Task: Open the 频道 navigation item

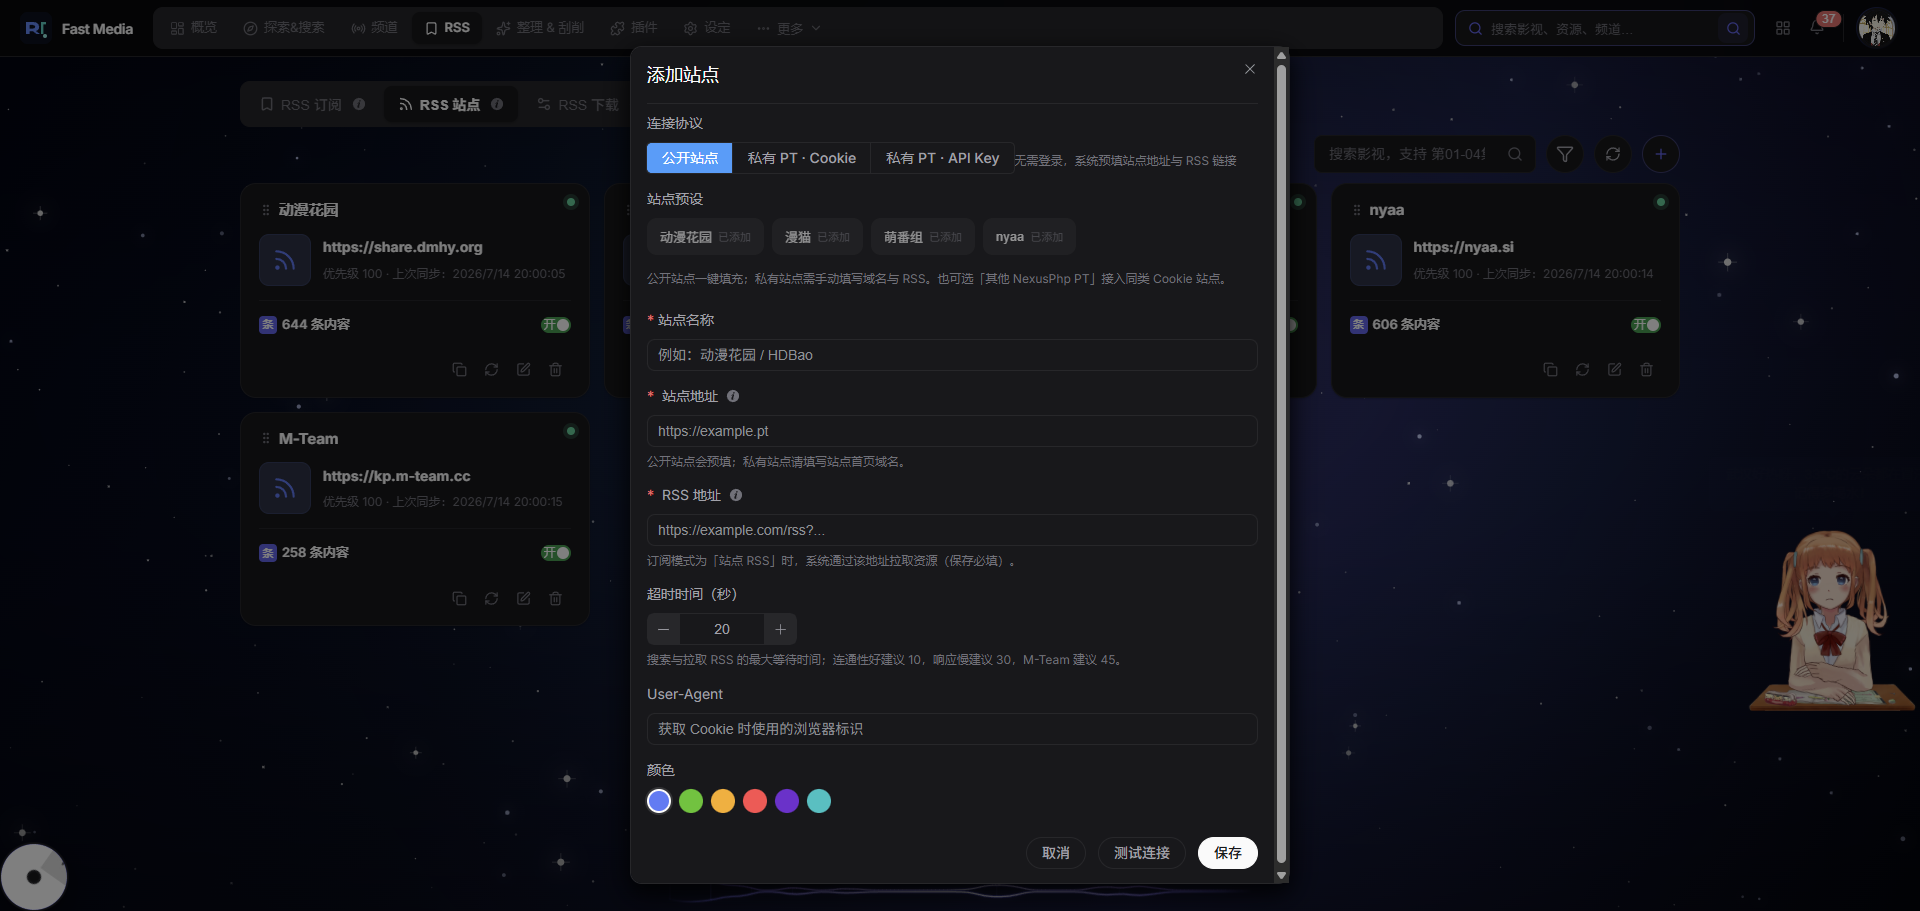Action: (374, 28)
